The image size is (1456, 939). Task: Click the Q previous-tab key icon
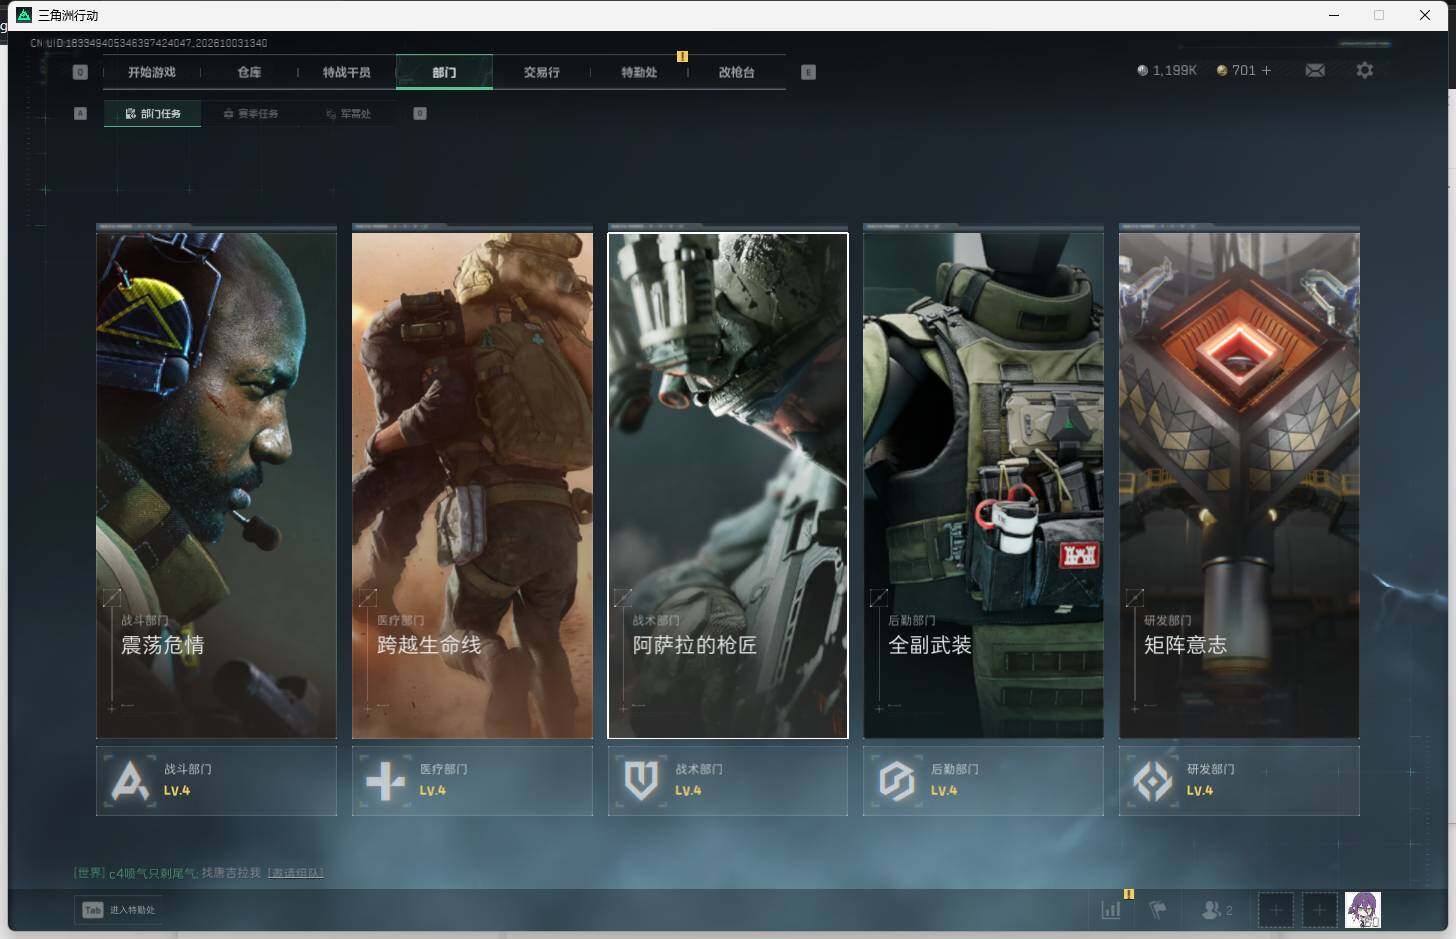(80, 72)
